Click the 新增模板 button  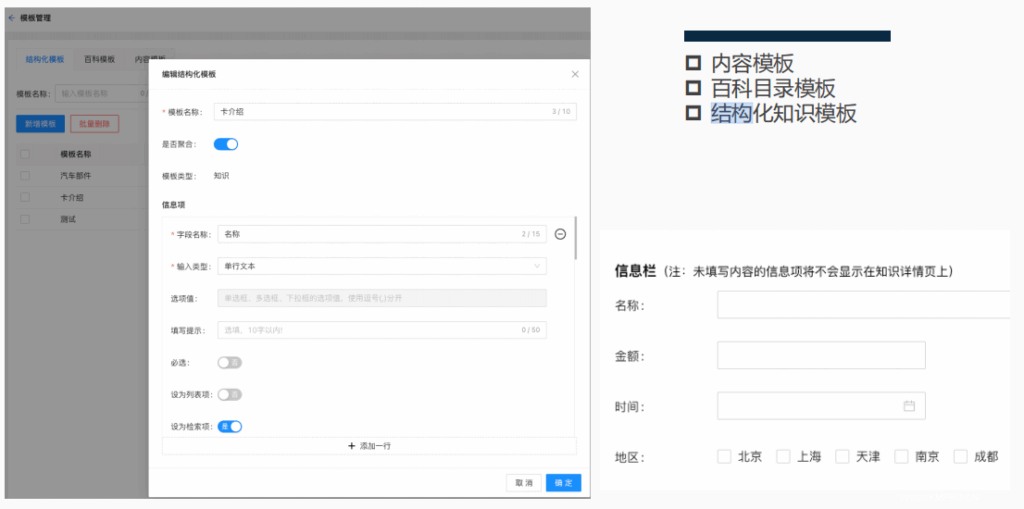pos(41,124)
